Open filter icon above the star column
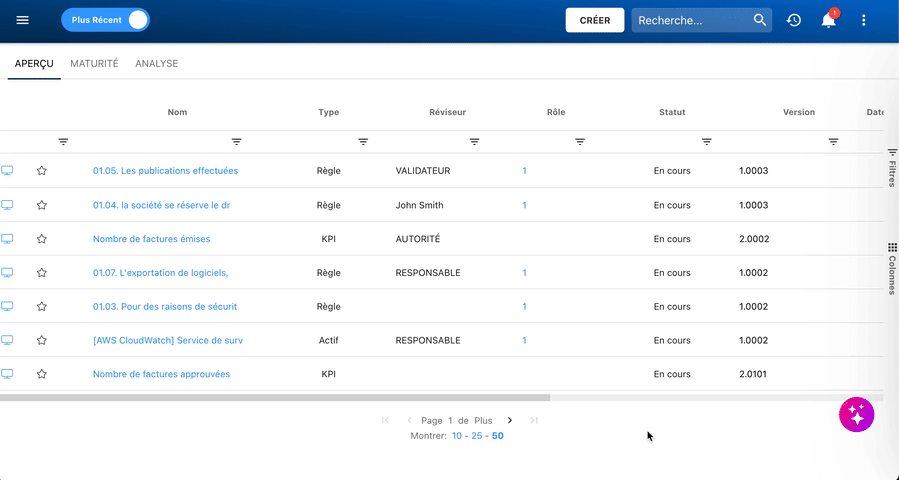Screen dimensions: 899x480 (63, 142)
